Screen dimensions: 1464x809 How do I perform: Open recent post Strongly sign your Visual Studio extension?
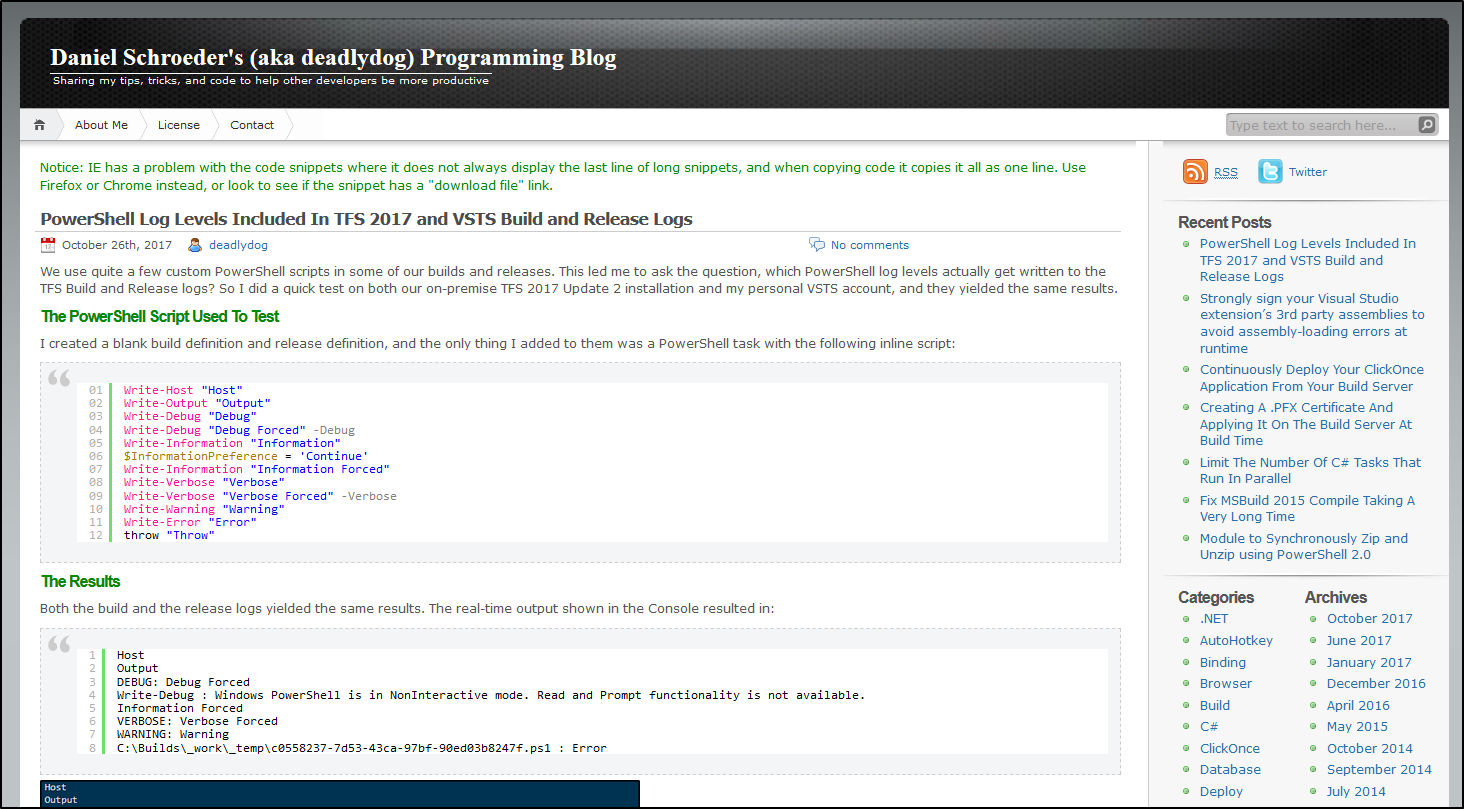click(x=1312, y=323)
